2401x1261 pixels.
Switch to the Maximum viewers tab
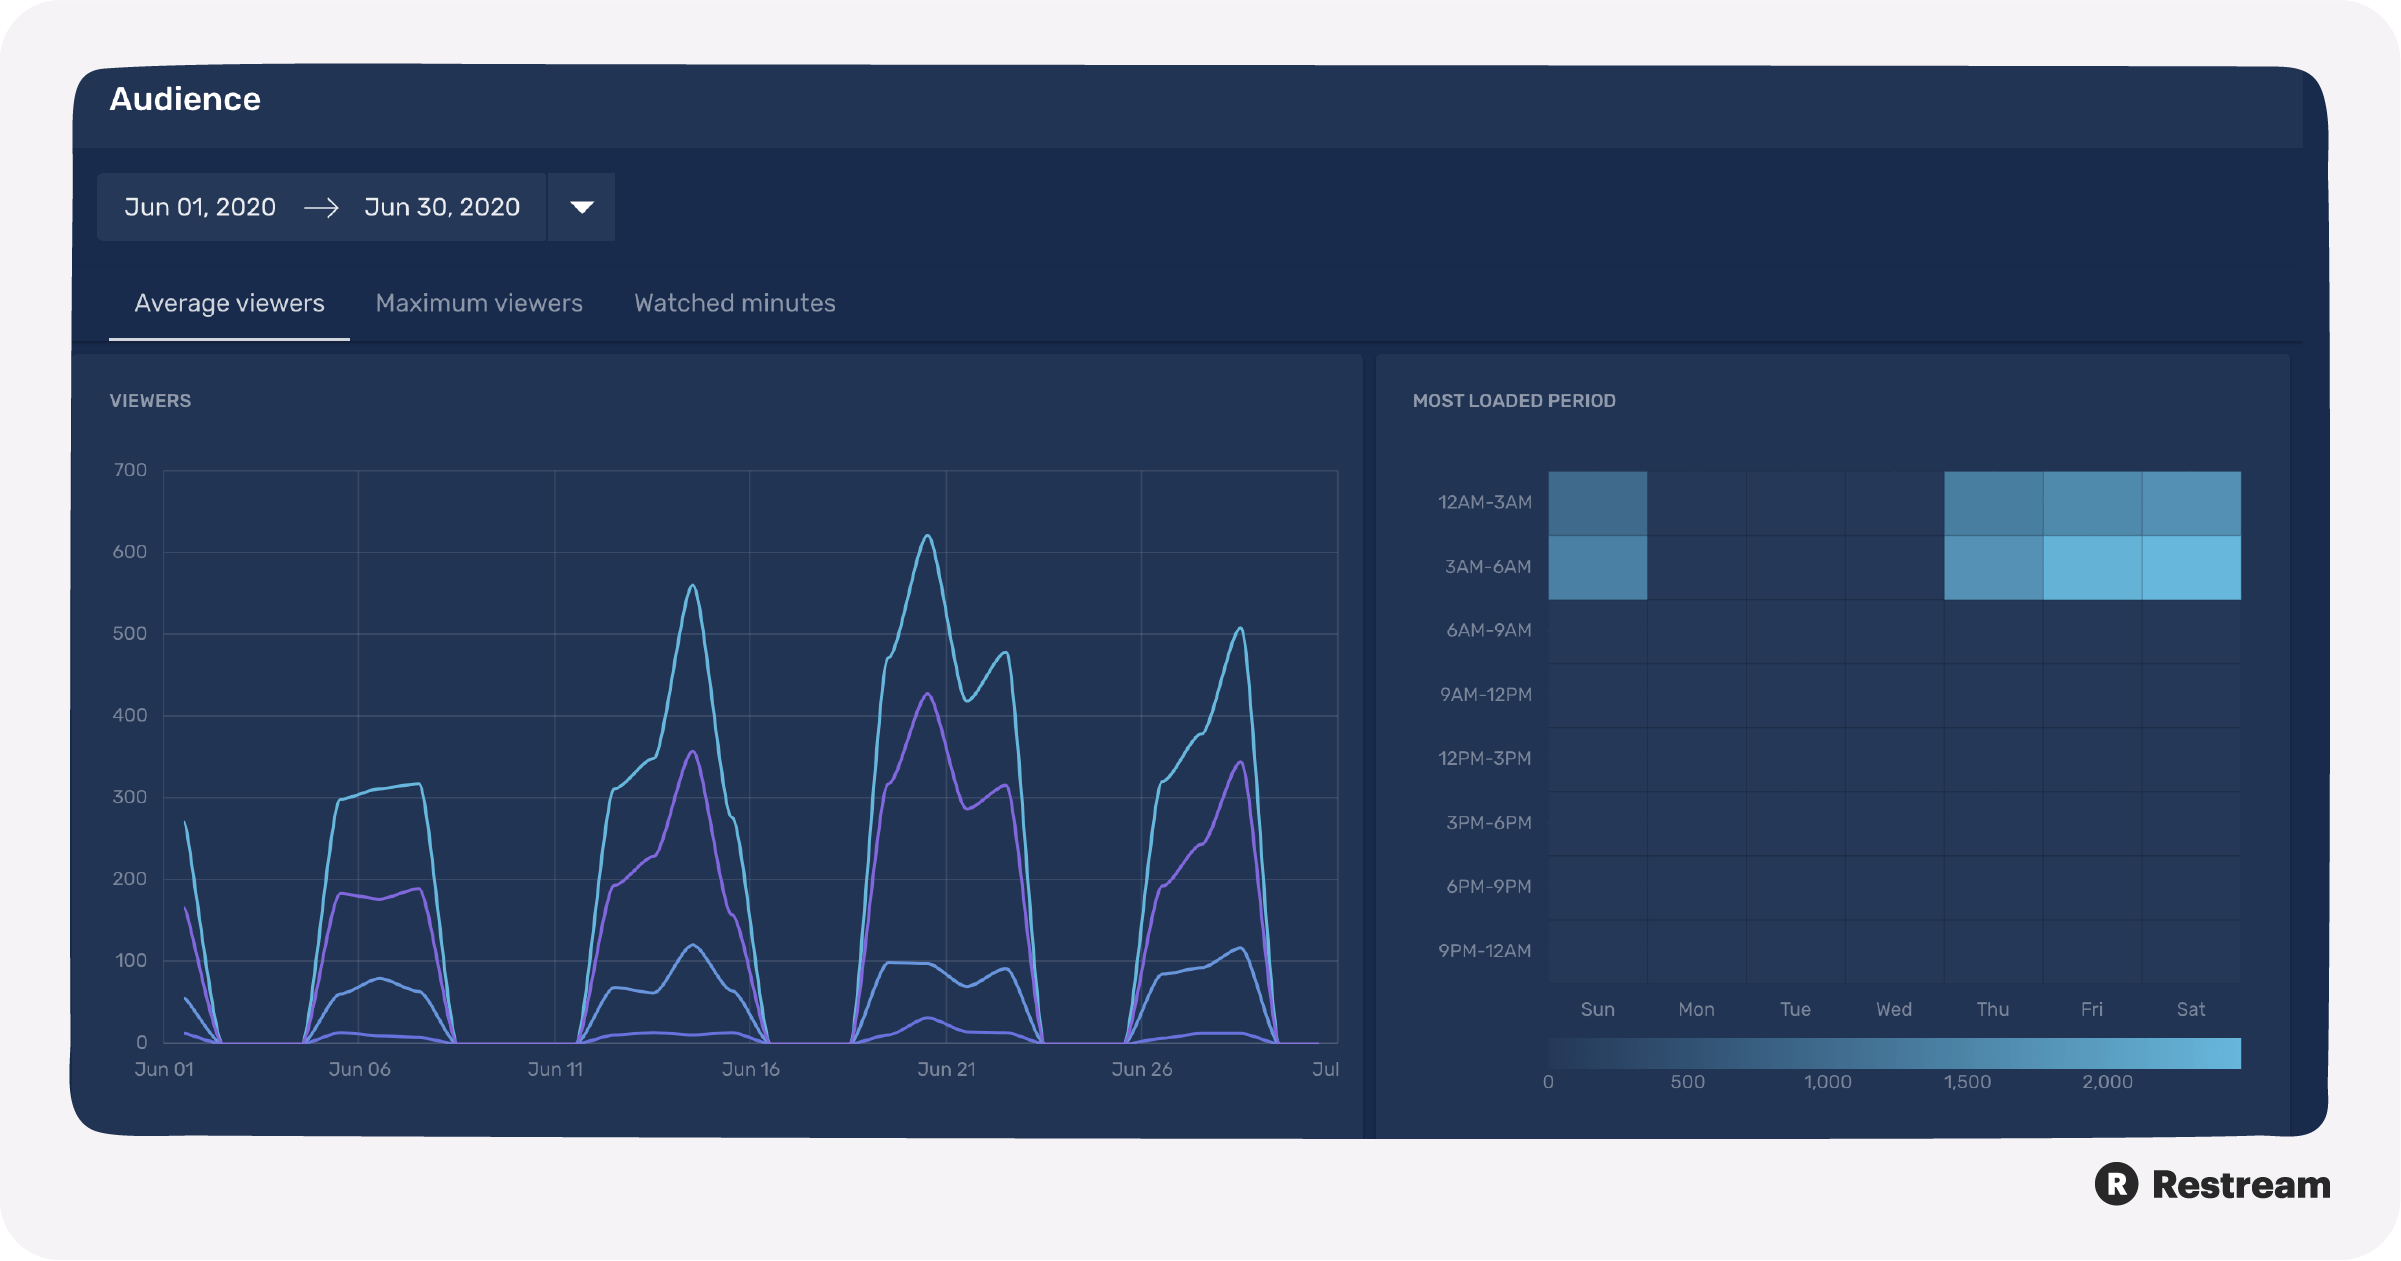(479, 303)
